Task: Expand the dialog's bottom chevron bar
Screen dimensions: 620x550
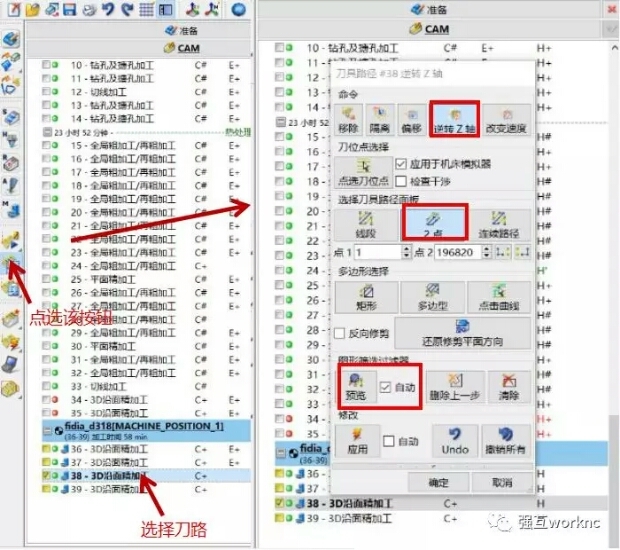Action: coord(433,467)
